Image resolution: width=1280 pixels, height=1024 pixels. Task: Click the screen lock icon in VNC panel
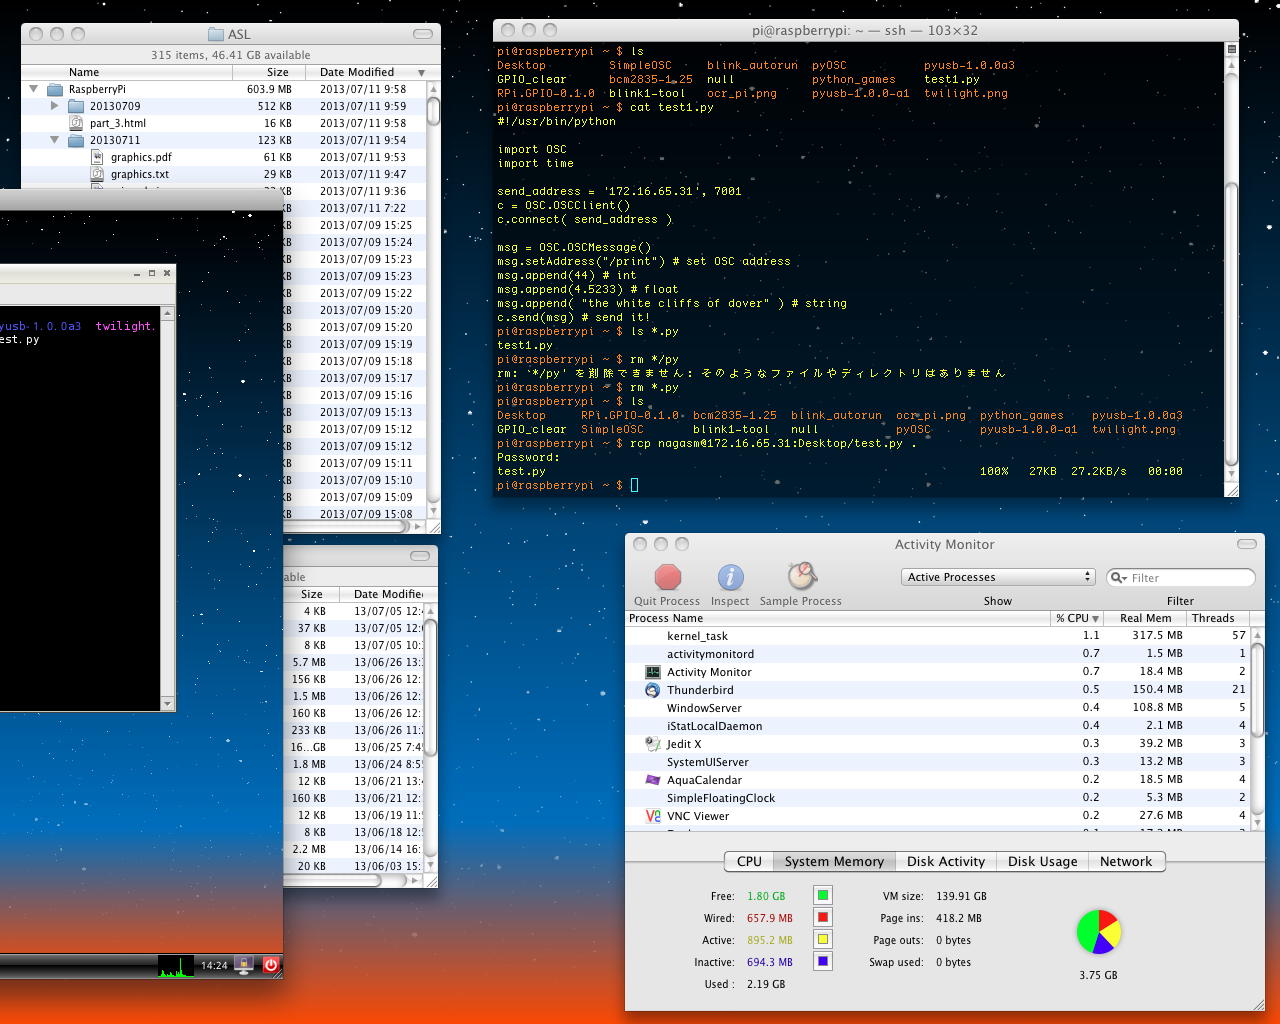click(245, 965)
